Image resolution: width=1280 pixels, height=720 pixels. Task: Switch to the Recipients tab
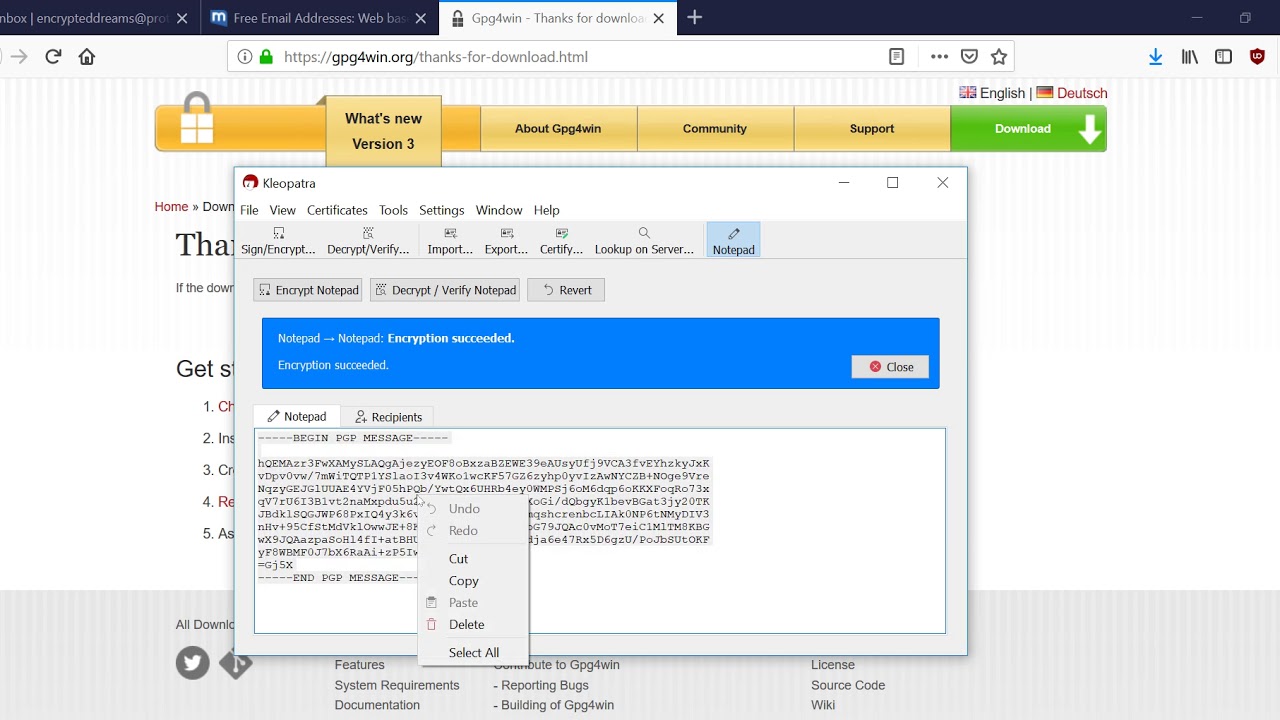[389, 417]
